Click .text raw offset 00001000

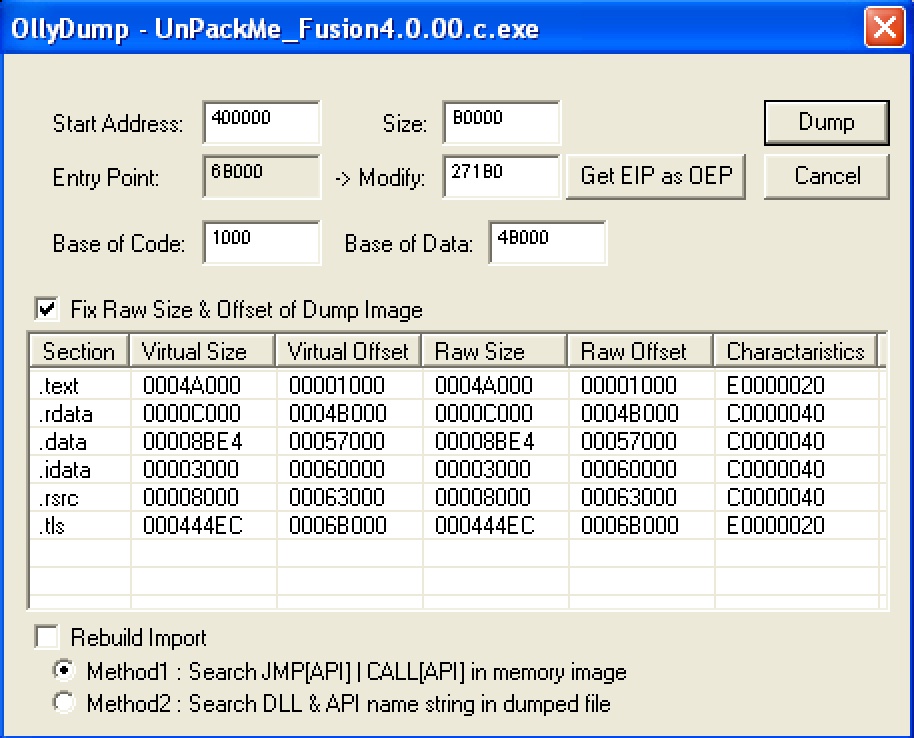pos(629,385)
